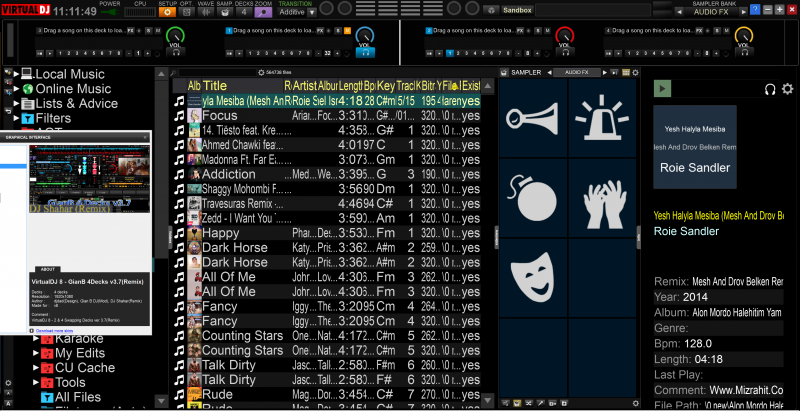Screen dimensions: 800x411
Task: Click the Sandbox button
Action: coord(517,10)
